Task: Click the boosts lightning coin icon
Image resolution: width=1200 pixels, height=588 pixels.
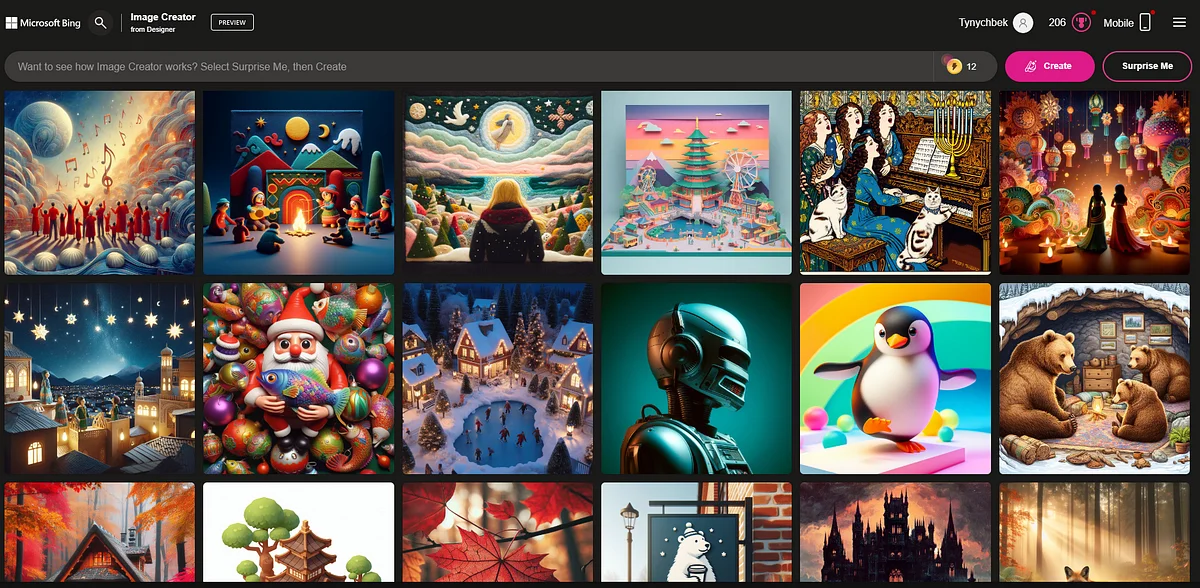Action: [954, 67]
